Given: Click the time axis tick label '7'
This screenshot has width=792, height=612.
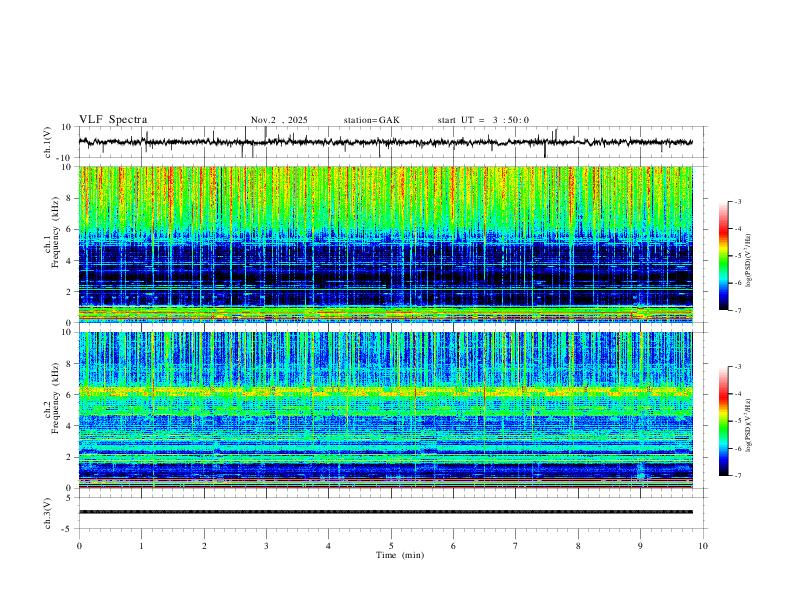Looking at the screenshot, I should [516, 546].
